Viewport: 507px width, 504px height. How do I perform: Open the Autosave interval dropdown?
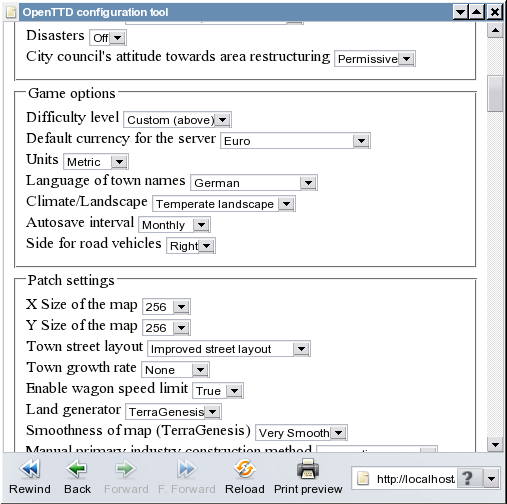pyautogui.click(x=174, y=225)
